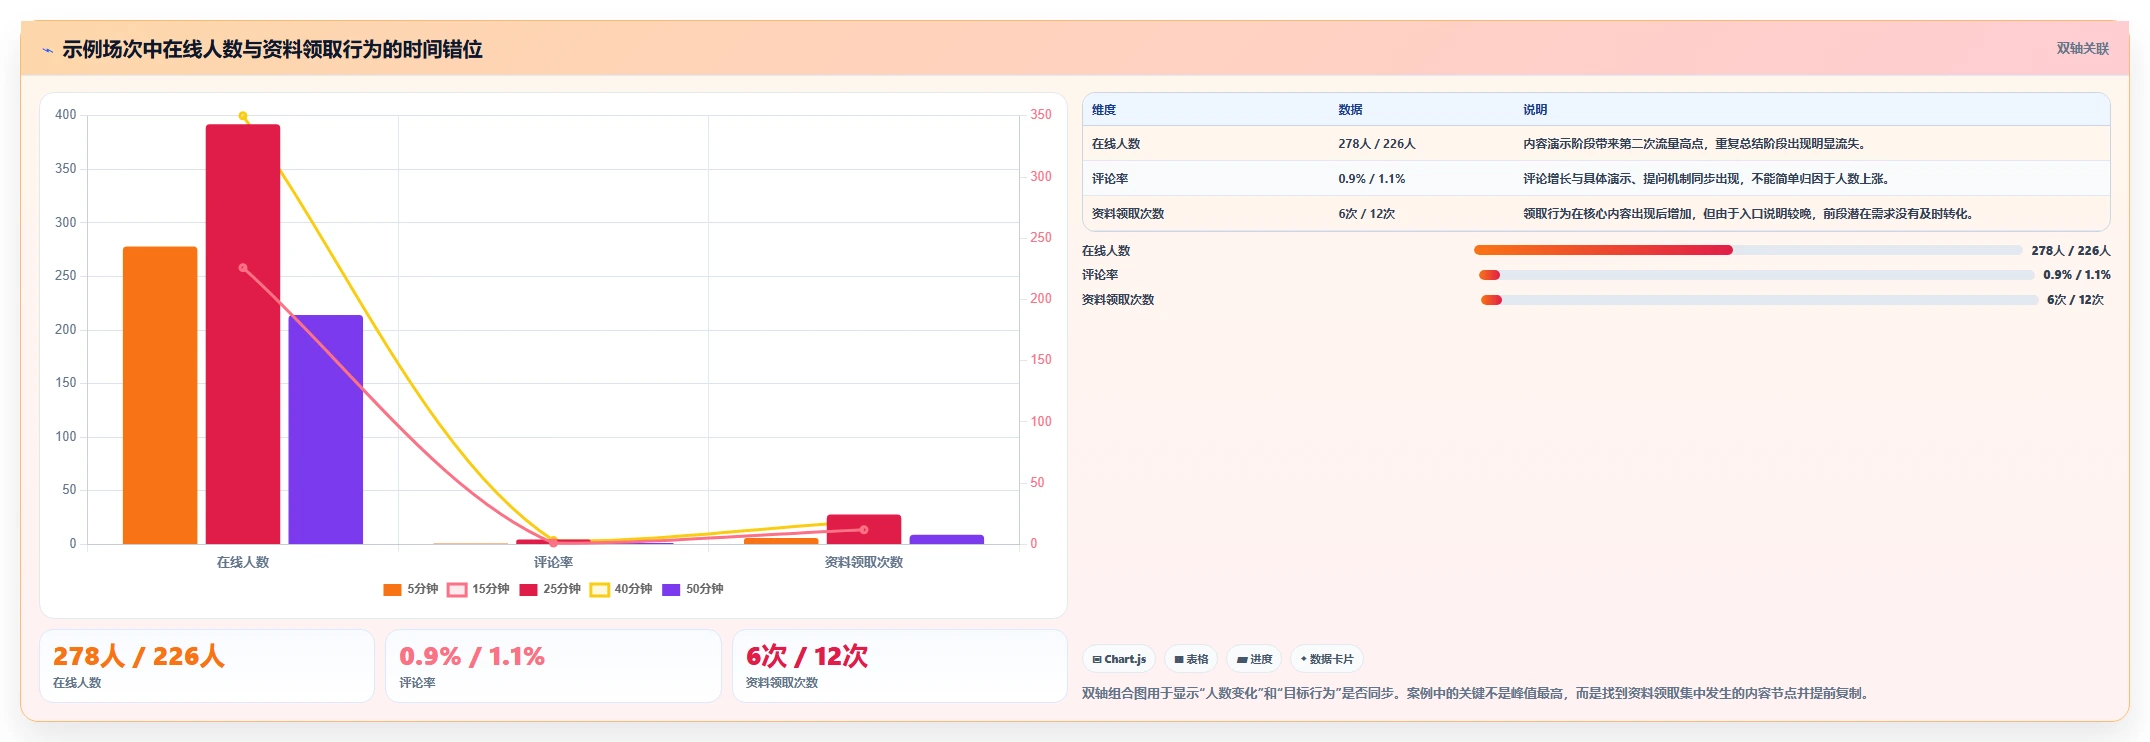Click 278人 / 226人 value right of progress bar
2150x742 pixels.
coord(2071,251)
